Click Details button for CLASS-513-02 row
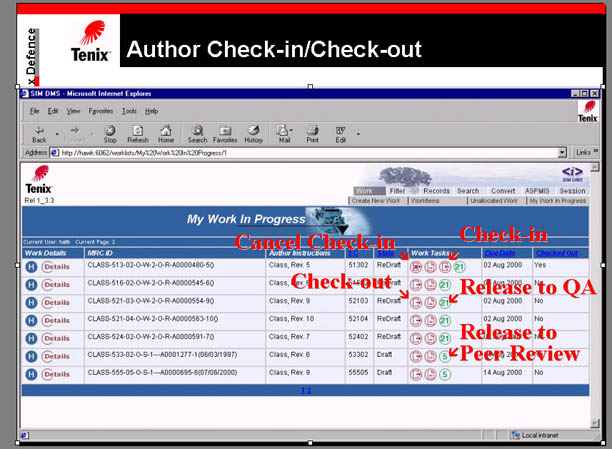Screen dimensions: 612x449 pyautogui.click(x=56, y=267)
